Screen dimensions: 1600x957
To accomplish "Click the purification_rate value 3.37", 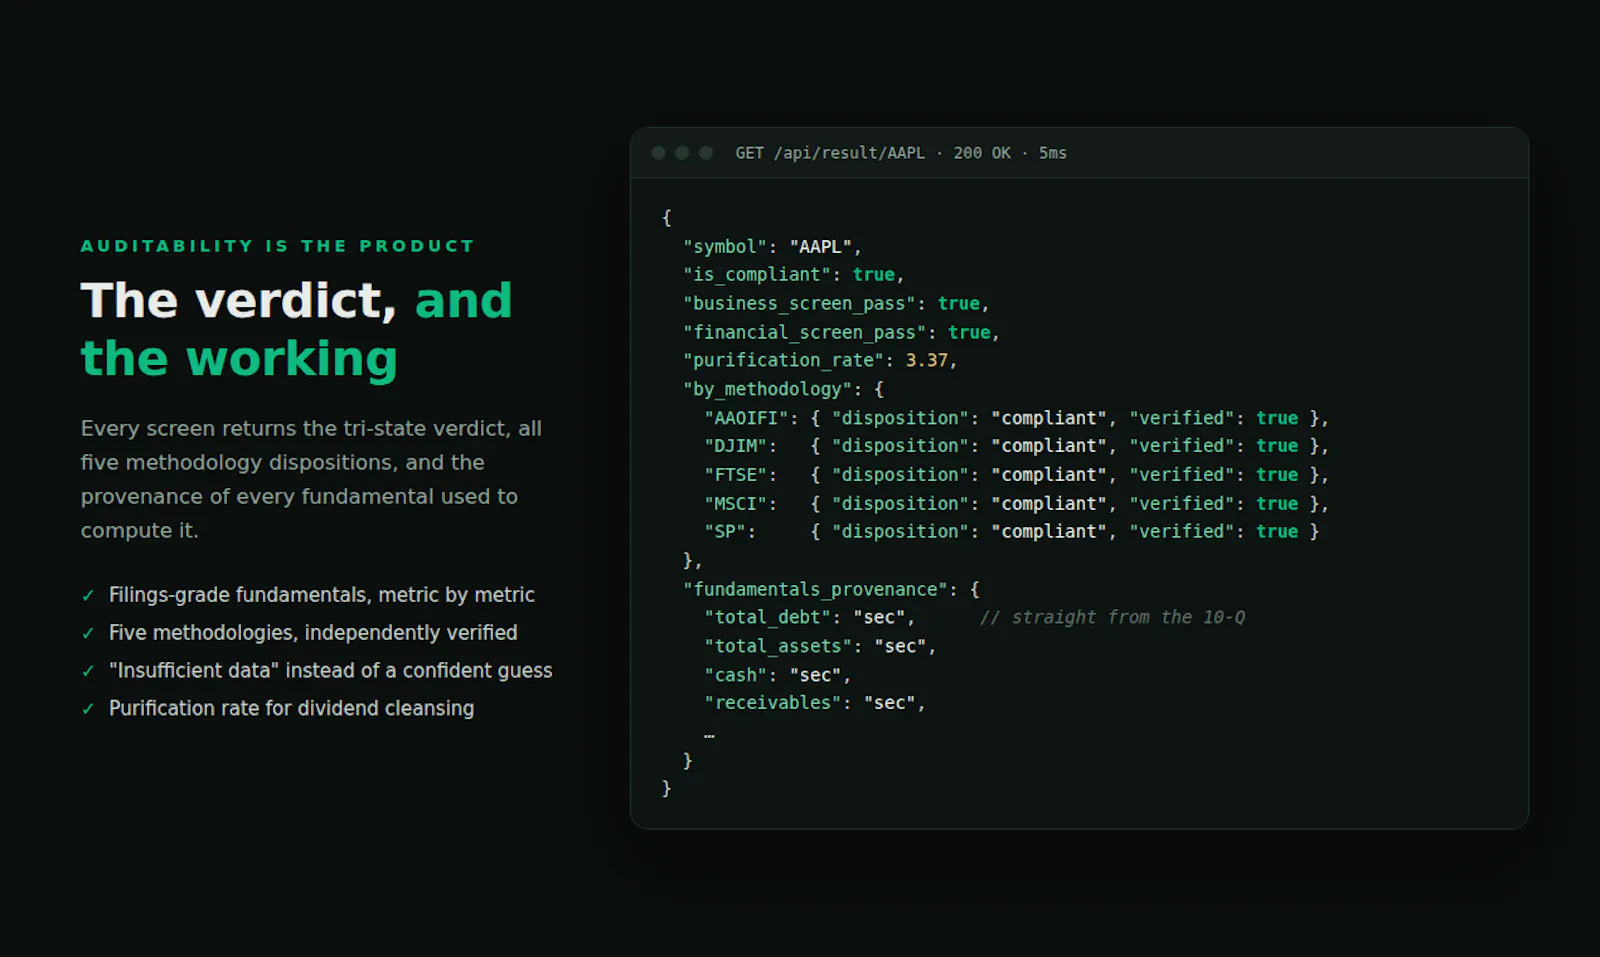I will tap(927, 360).
